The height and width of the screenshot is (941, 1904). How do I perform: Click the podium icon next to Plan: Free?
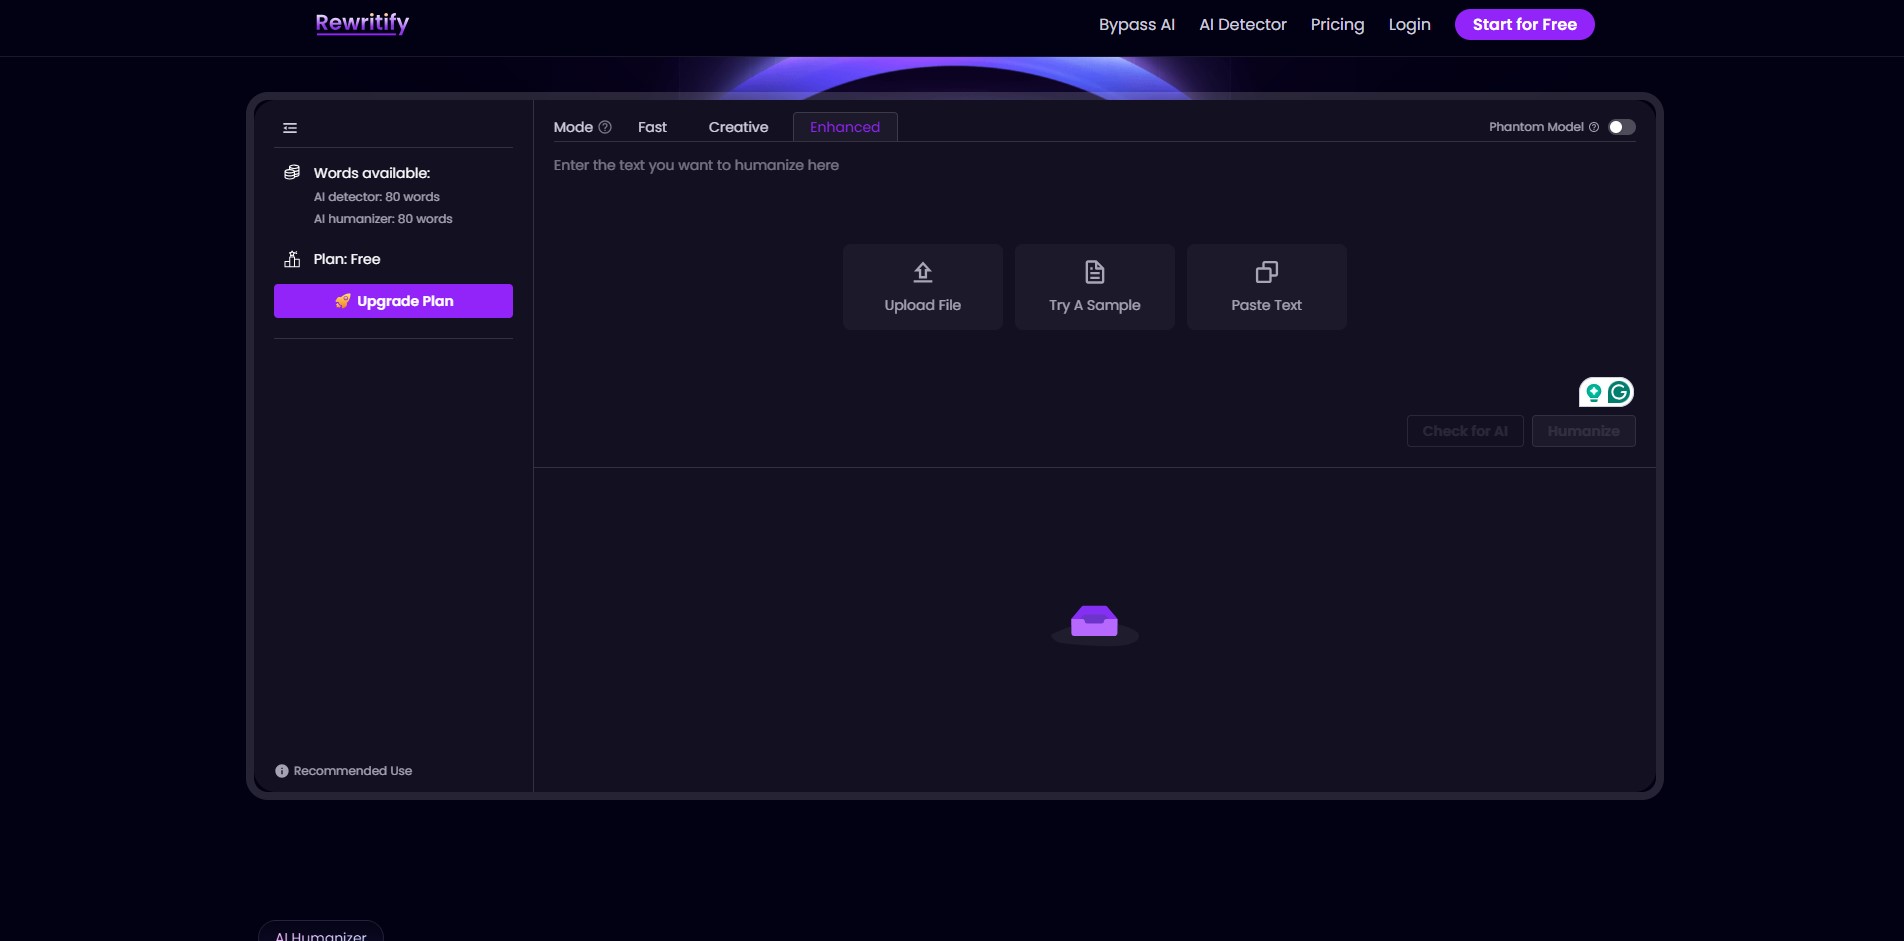click(291, 258)
